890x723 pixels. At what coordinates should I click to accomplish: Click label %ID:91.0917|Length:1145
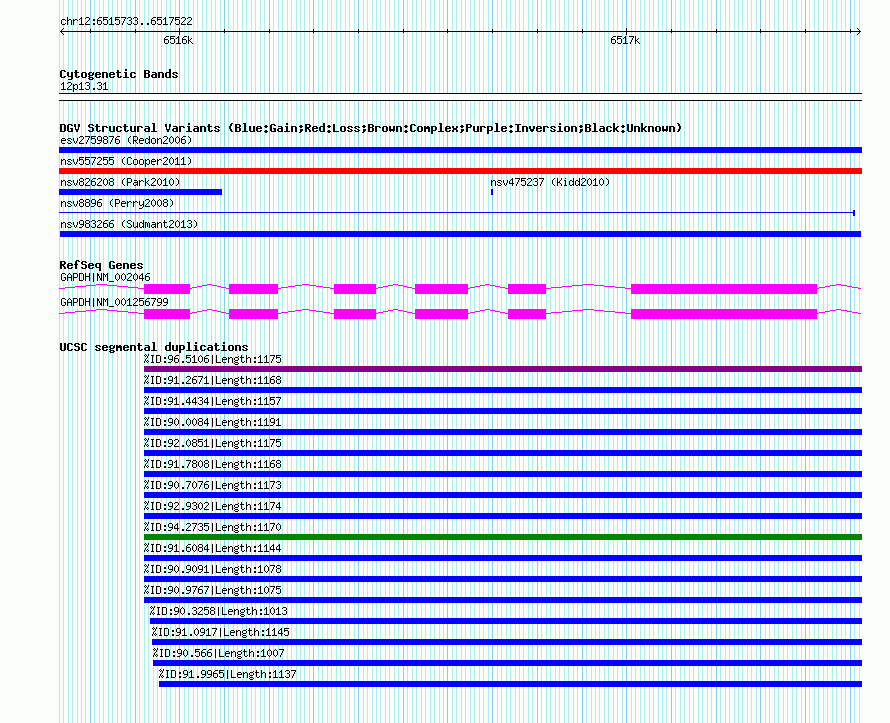point(220,632)
